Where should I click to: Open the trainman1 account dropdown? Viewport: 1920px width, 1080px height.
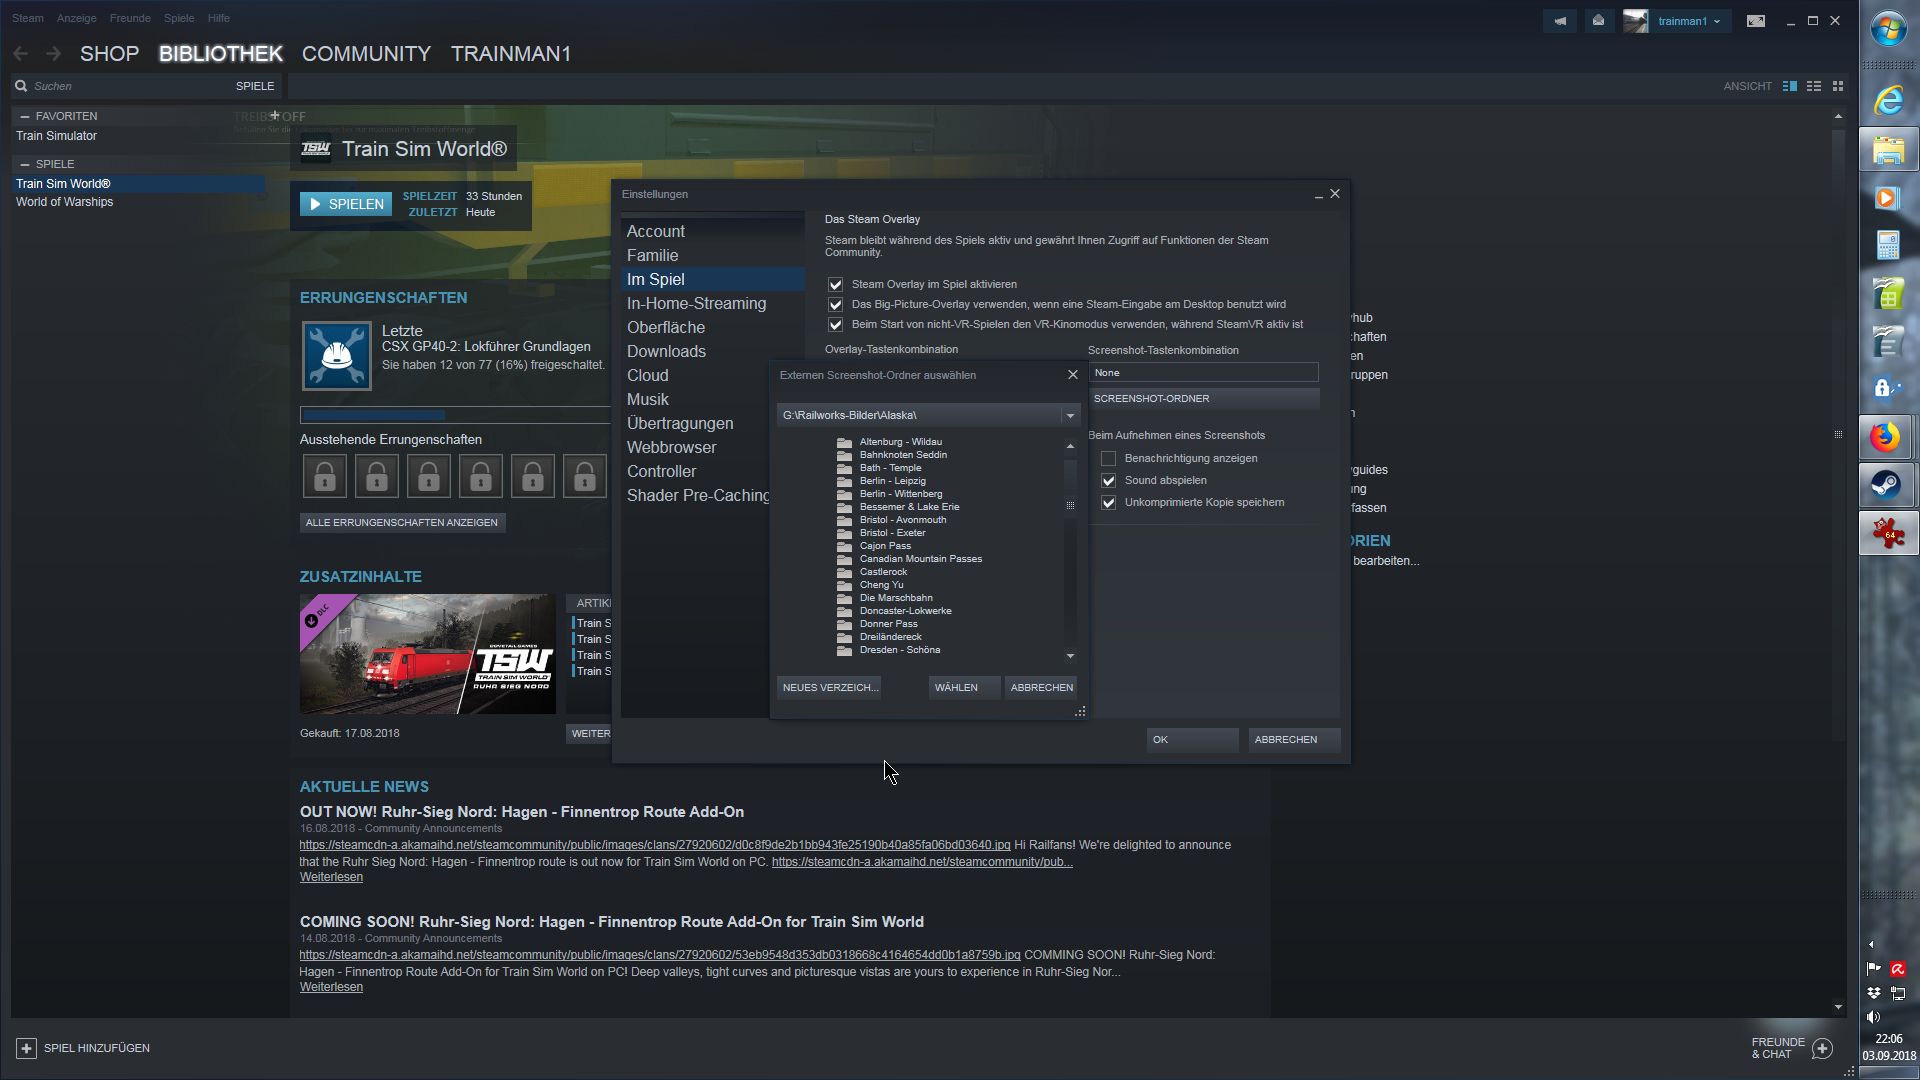coord(1688,21)
